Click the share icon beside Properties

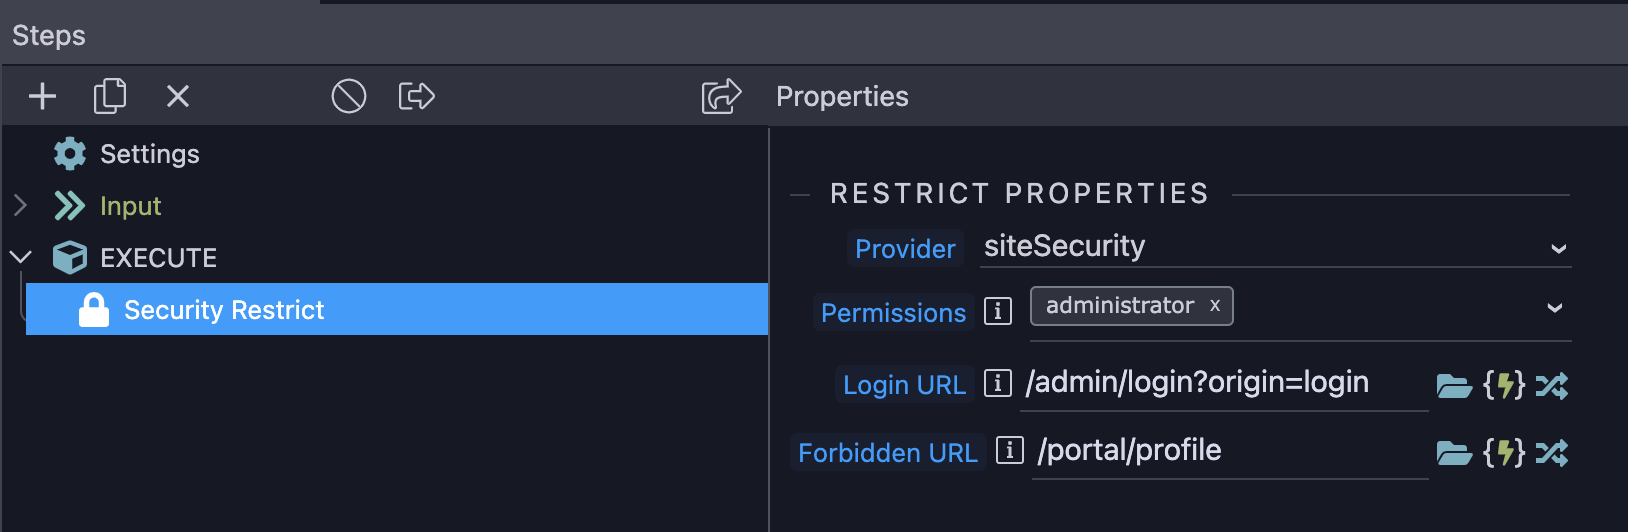[x=721, y=96]
